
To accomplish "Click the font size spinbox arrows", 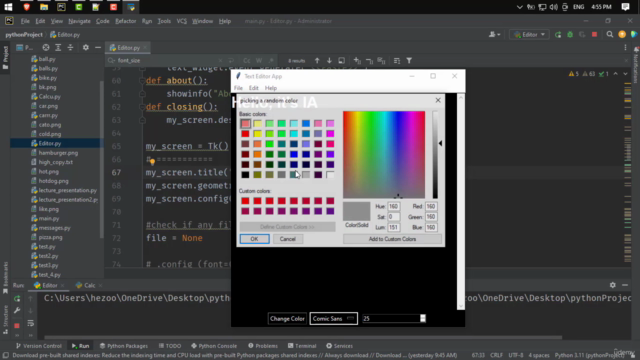I will [423, 318].
